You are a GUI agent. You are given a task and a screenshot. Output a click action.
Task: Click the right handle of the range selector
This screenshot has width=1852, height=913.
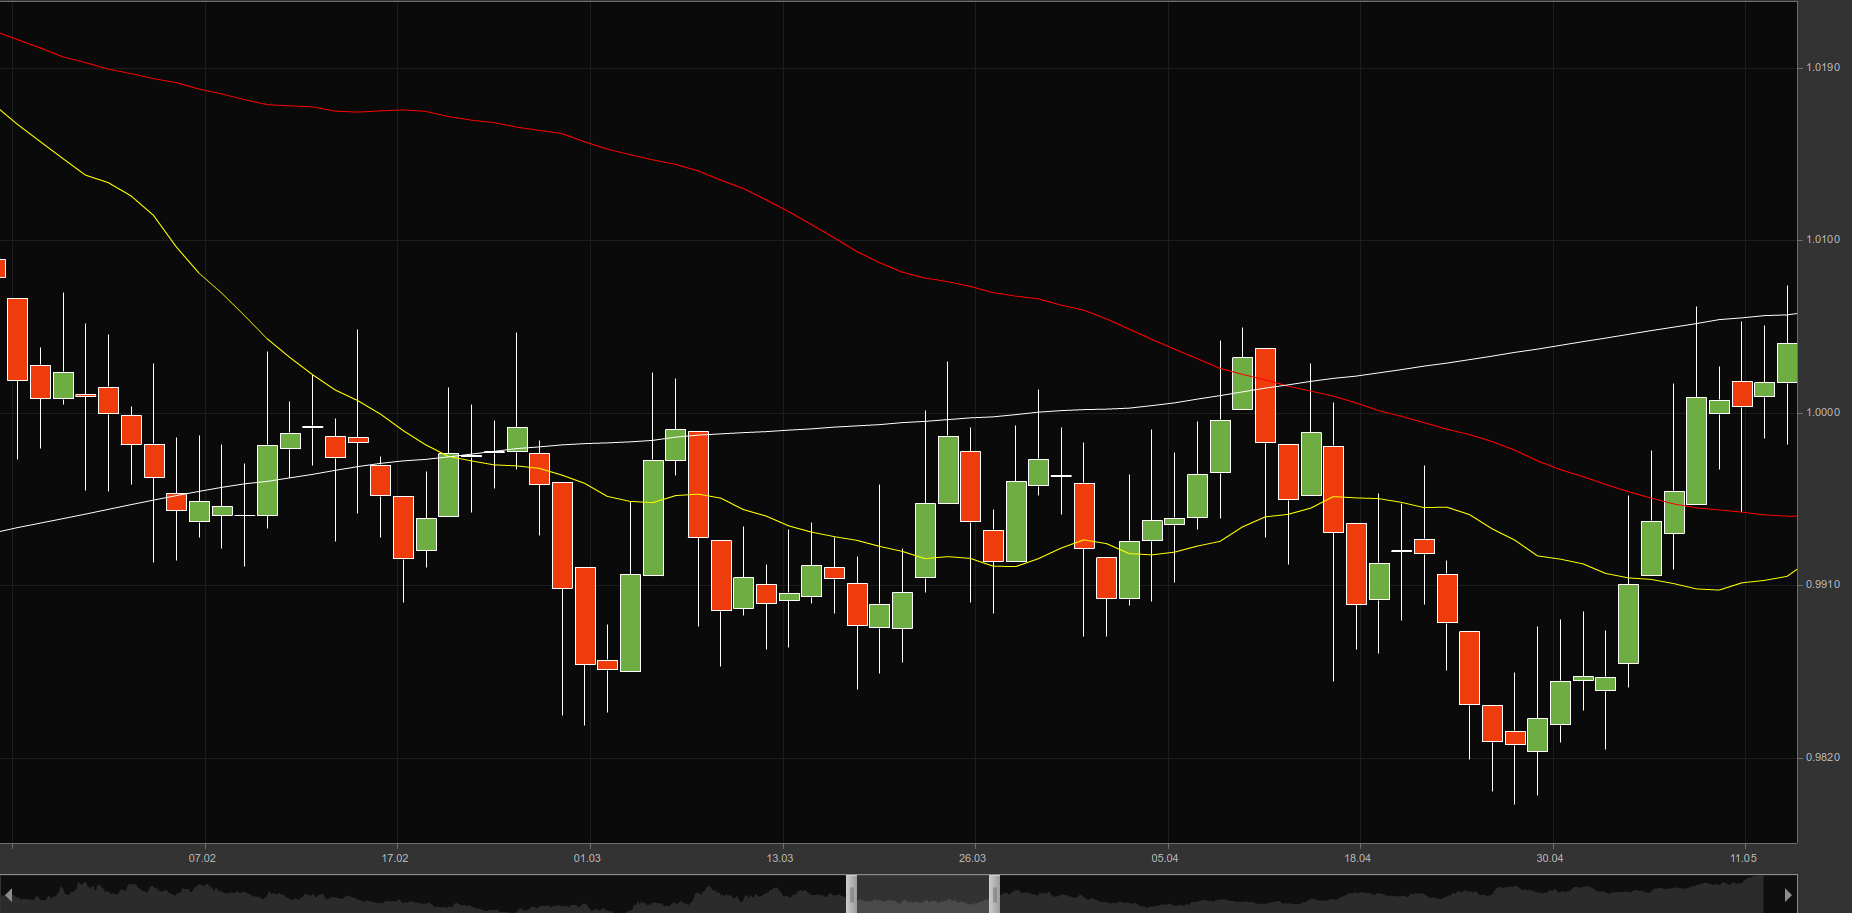pyautogui.click(x=994, y=894)
